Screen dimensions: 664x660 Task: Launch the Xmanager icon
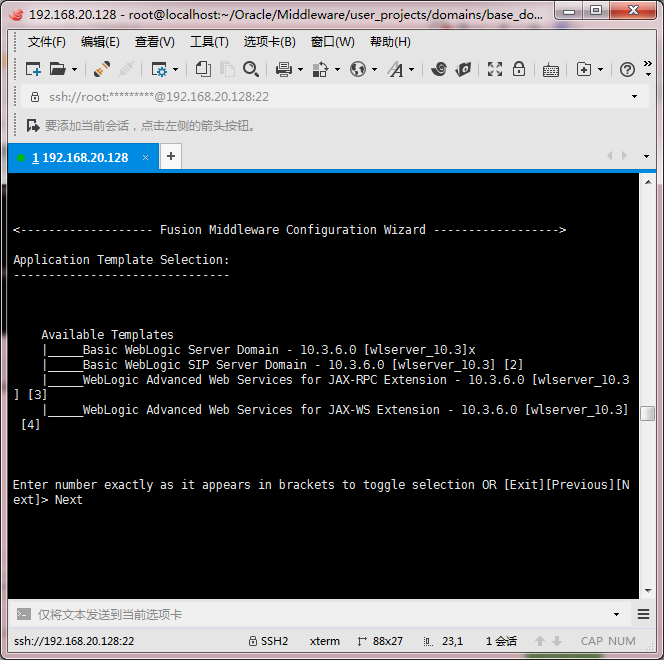click(x=463, y=69)
